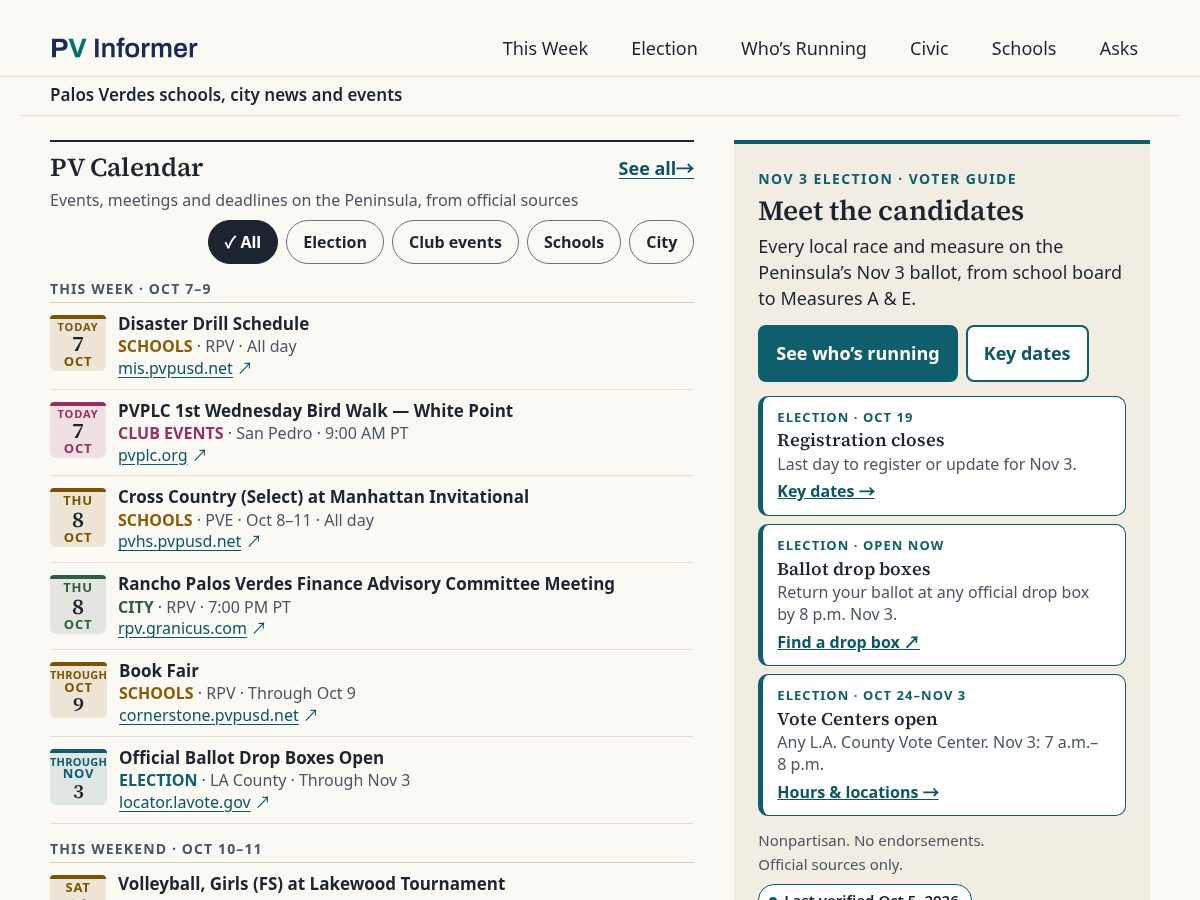The width and height of the screenshot is (1200, 900).
Task: Click Thu Oct 8 badge for Cross Country
Action: [x=78, y=517]
